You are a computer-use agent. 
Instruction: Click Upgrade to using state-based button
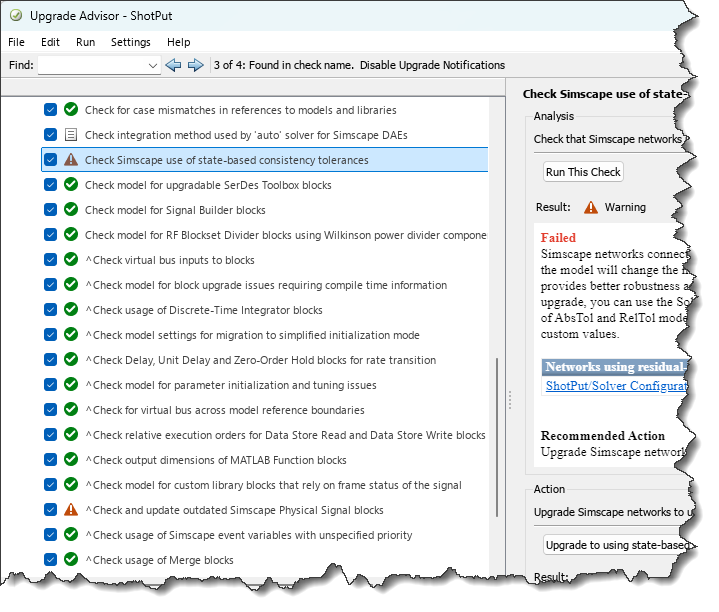[617, 545]
